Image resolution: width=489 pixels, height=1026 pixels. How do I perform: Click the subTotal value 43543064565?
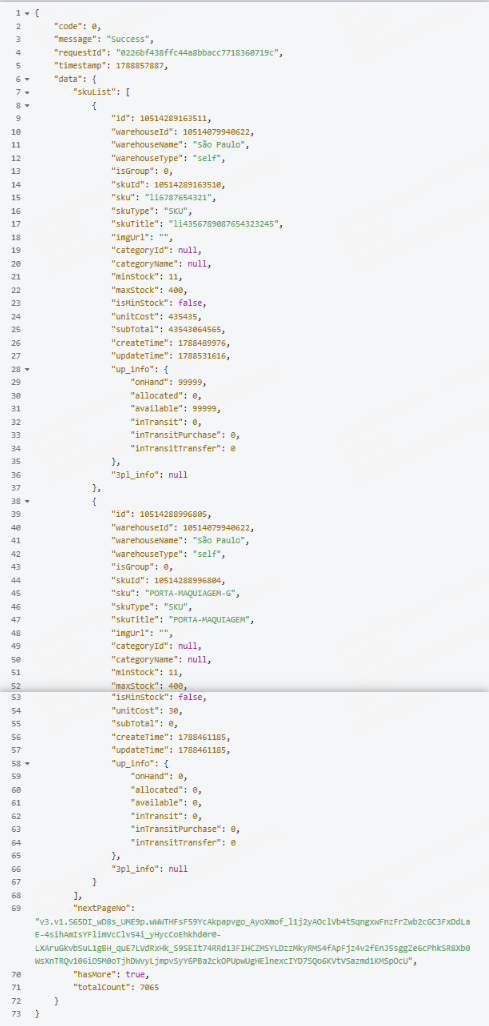point(196,329)
